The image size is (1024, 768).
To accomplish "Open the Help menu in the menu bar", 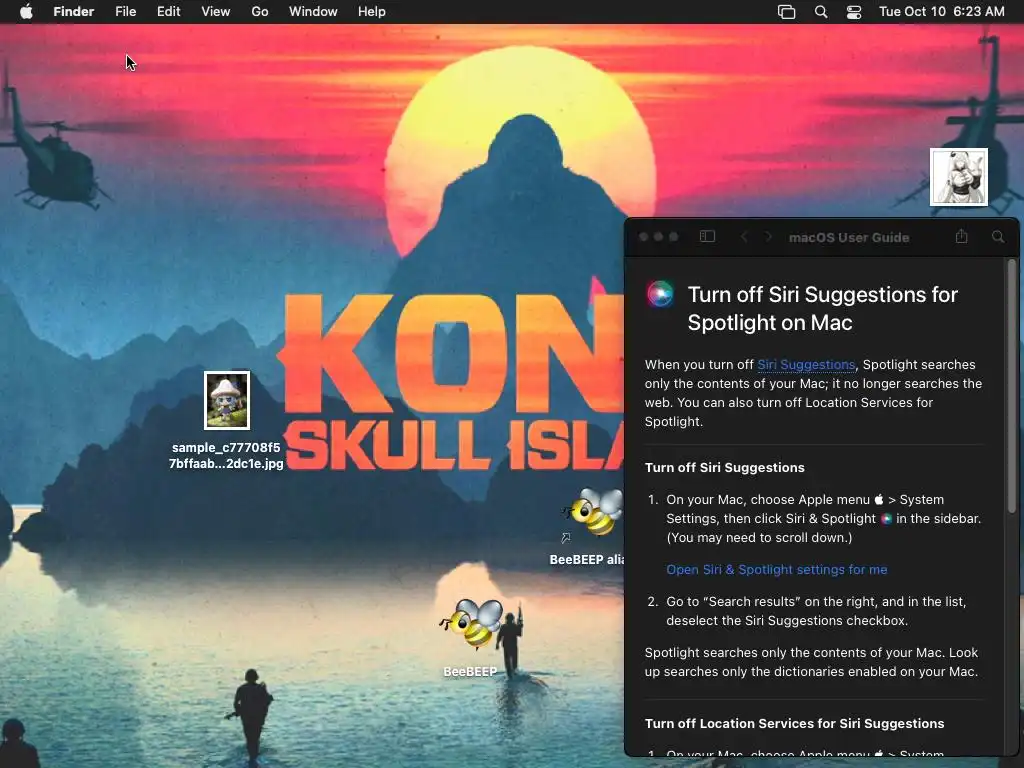I will (x=372, y=12).
